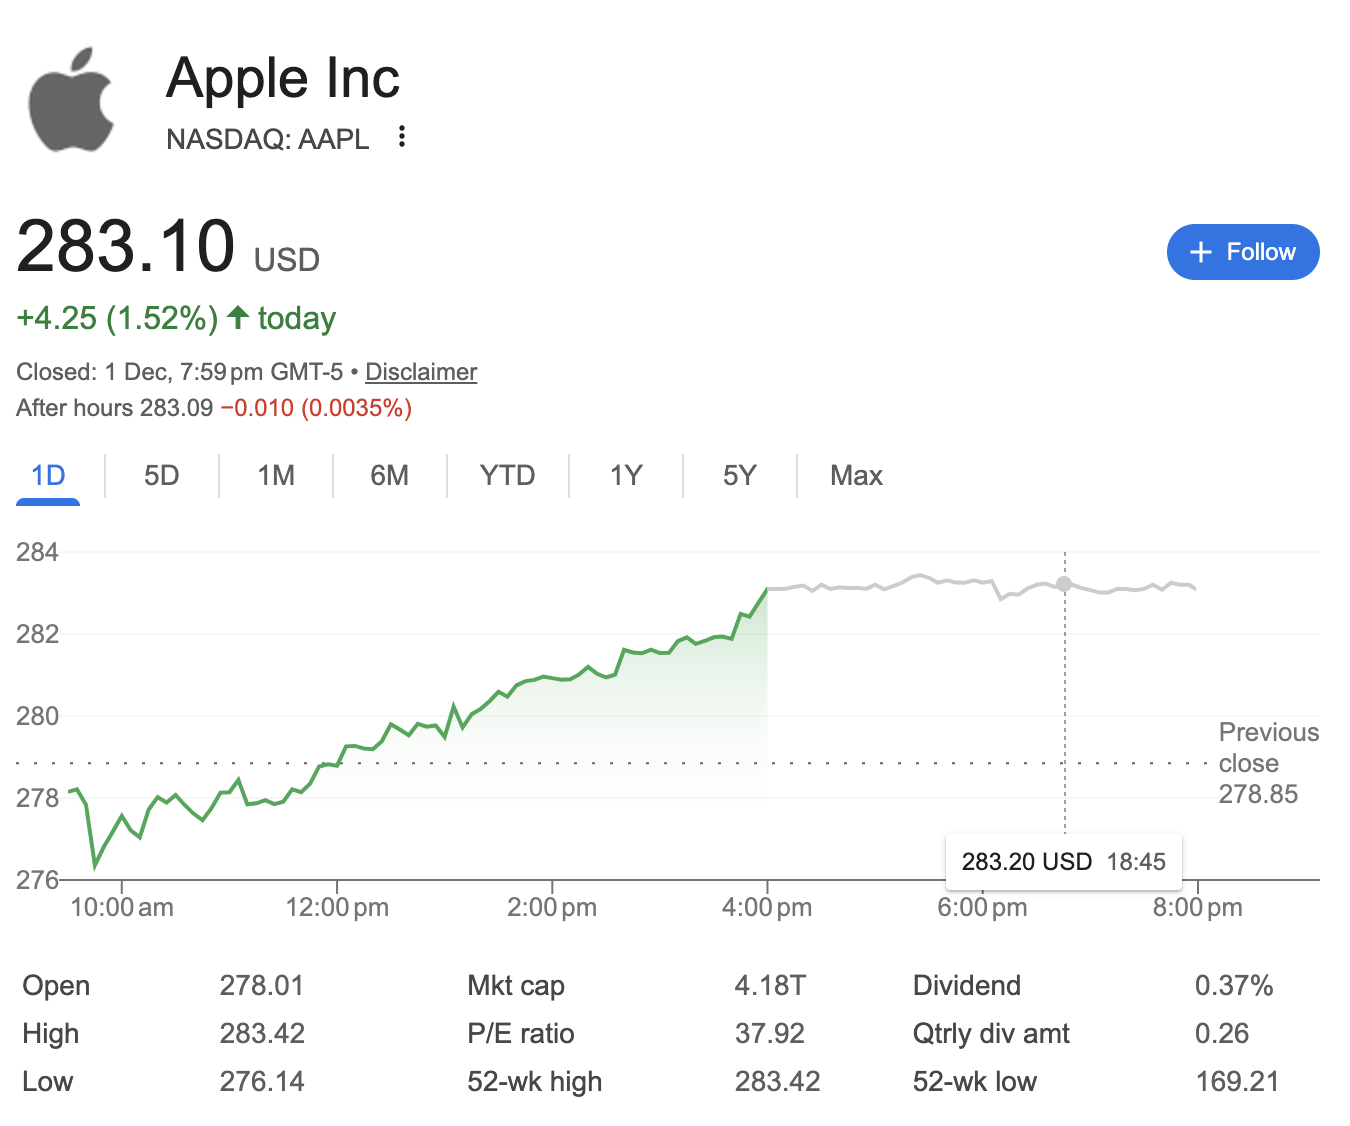Click the Mkt cap value 4.18T
Screen dimensions: 1350x1126
(x=770, y=985)
